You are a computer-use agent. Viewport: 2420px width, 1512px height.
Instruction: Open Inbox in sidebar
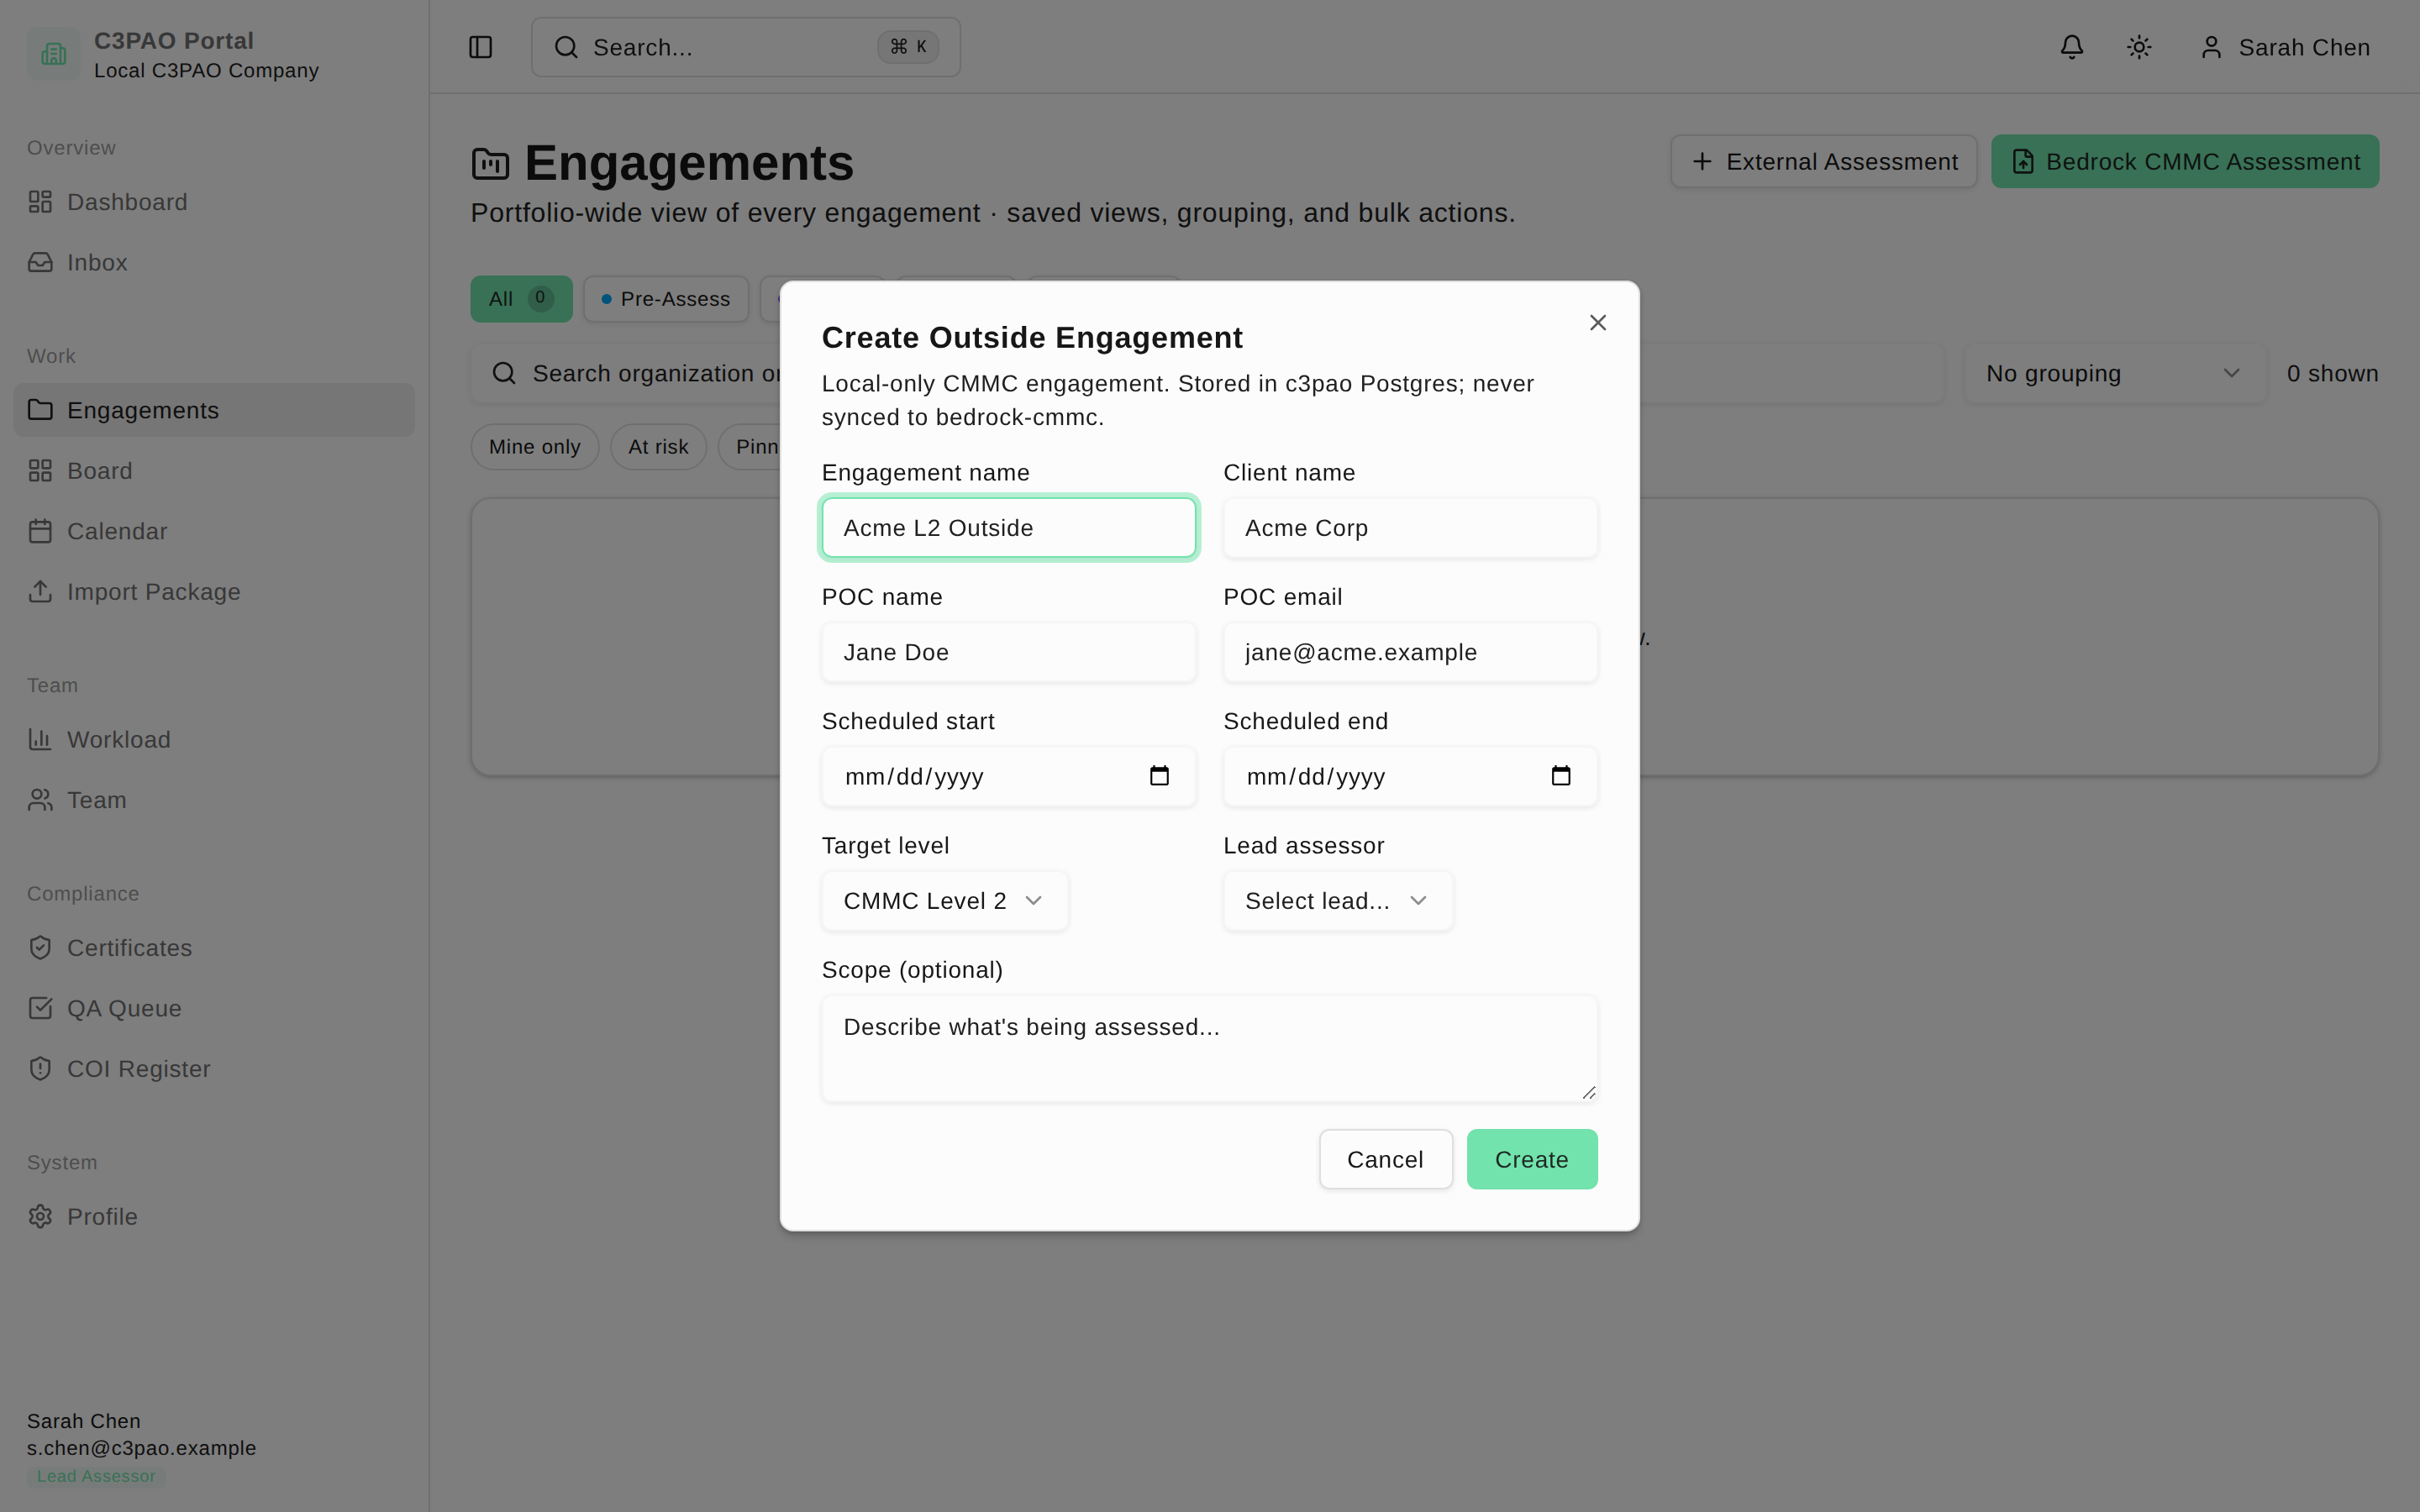tap(214, 262)
